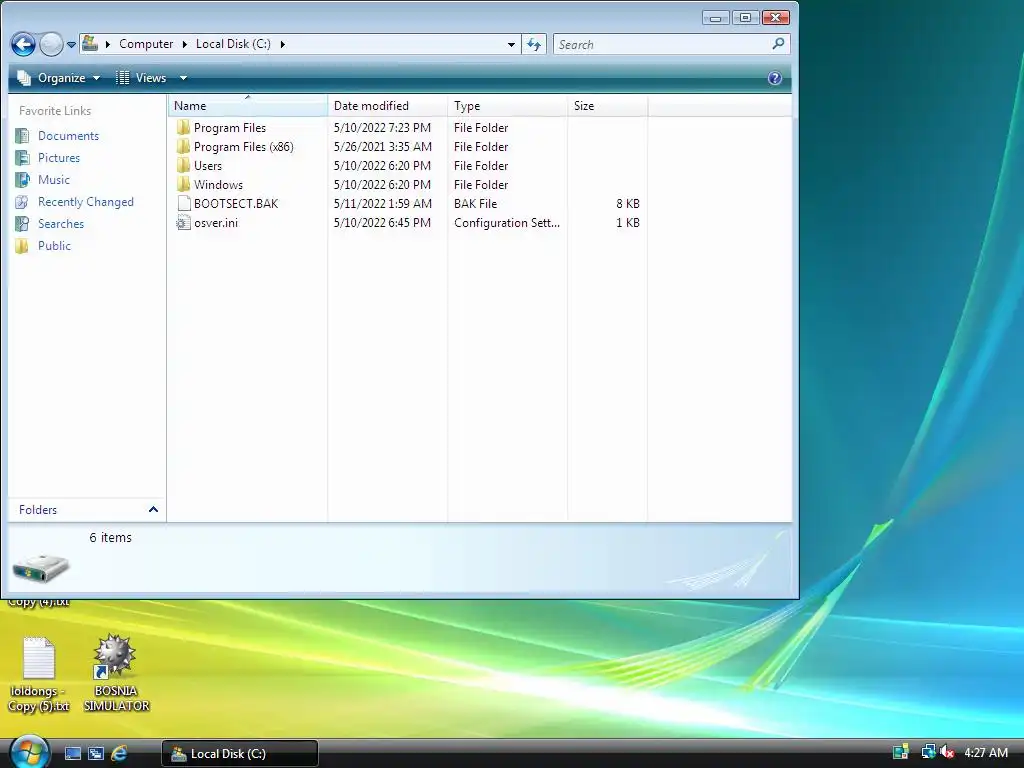
Task: Click the Documents sidebar icon
Action: pyautogui.click(x=22, y=136)
